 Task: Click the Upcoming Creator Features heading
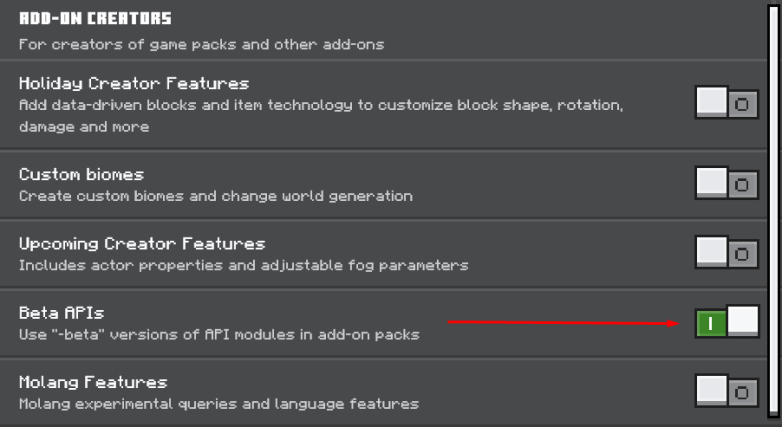coord(142,243)
